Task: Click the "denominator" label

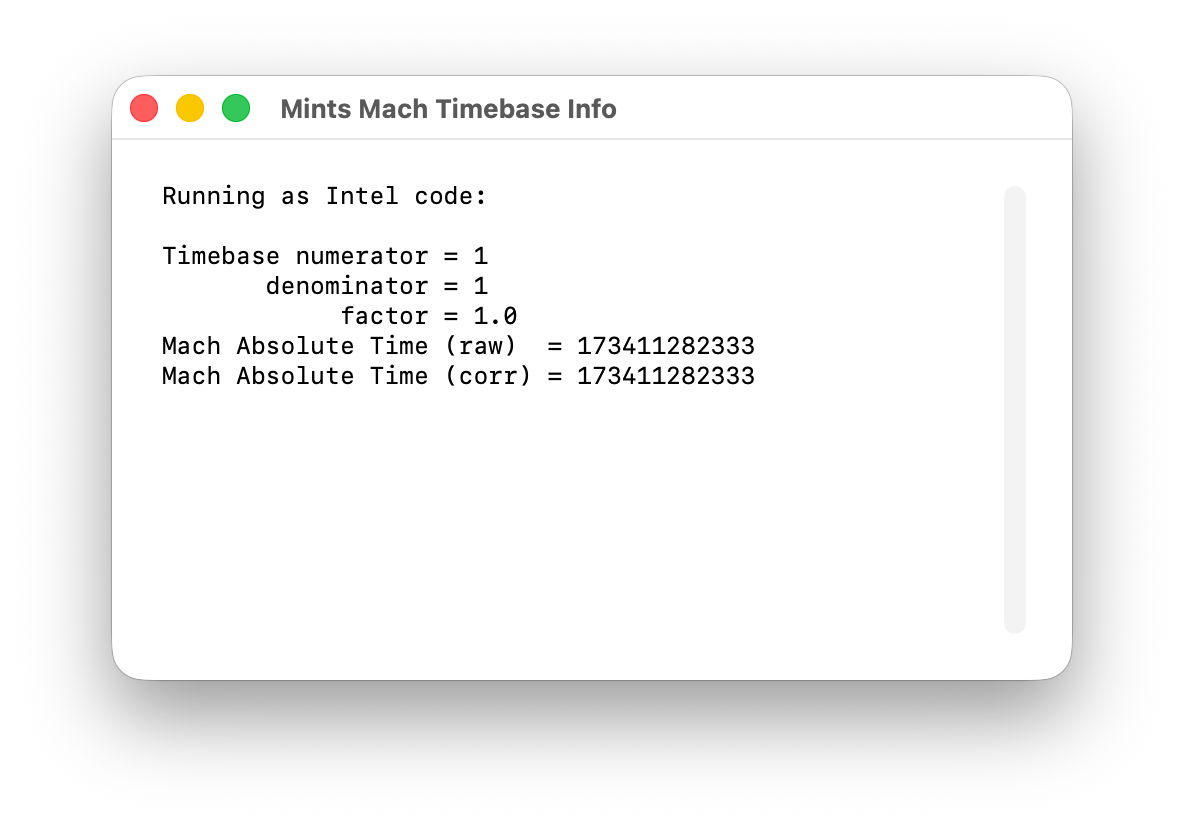Action: click(x=346, y=286)
